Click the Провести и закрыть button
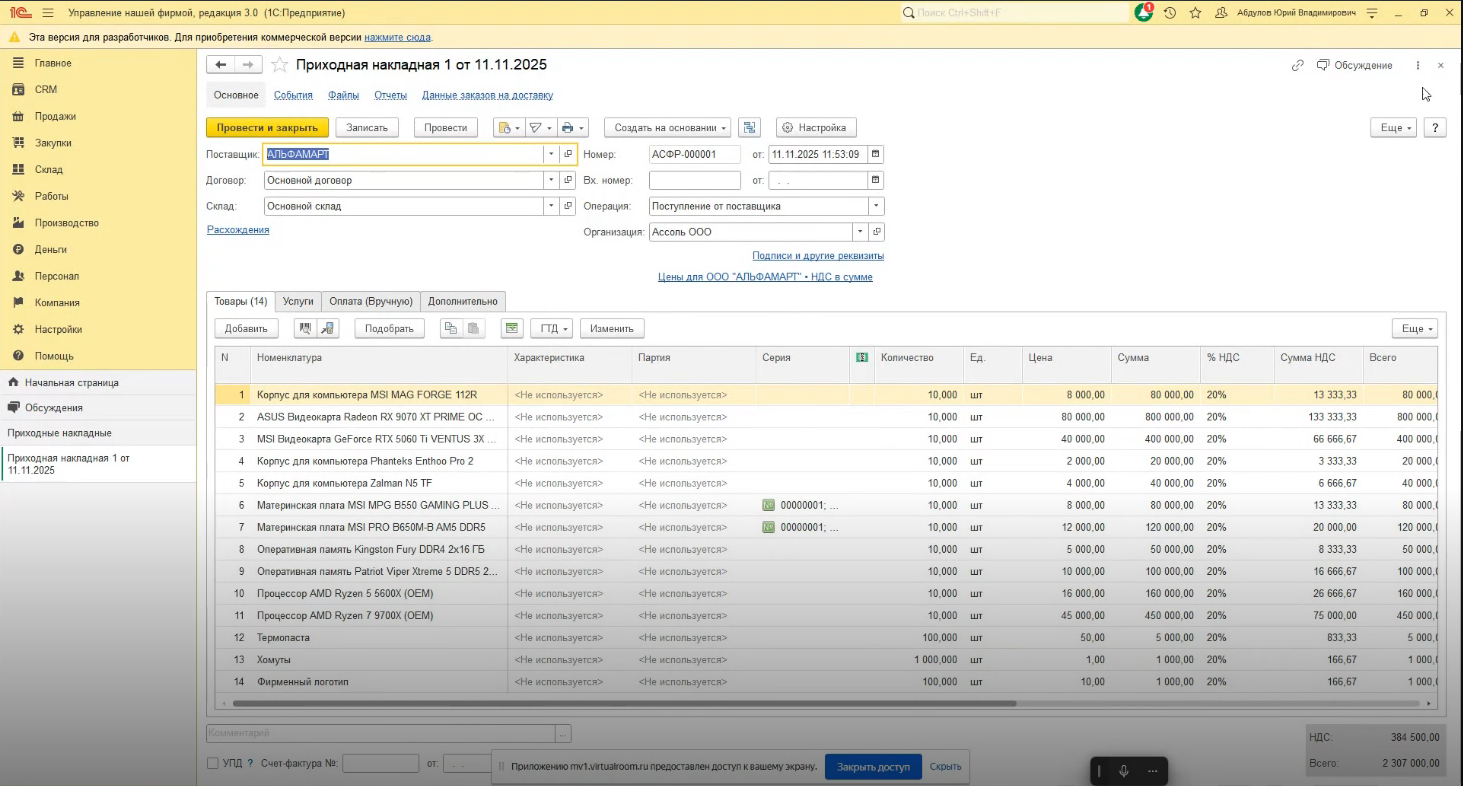 point(267,128)
